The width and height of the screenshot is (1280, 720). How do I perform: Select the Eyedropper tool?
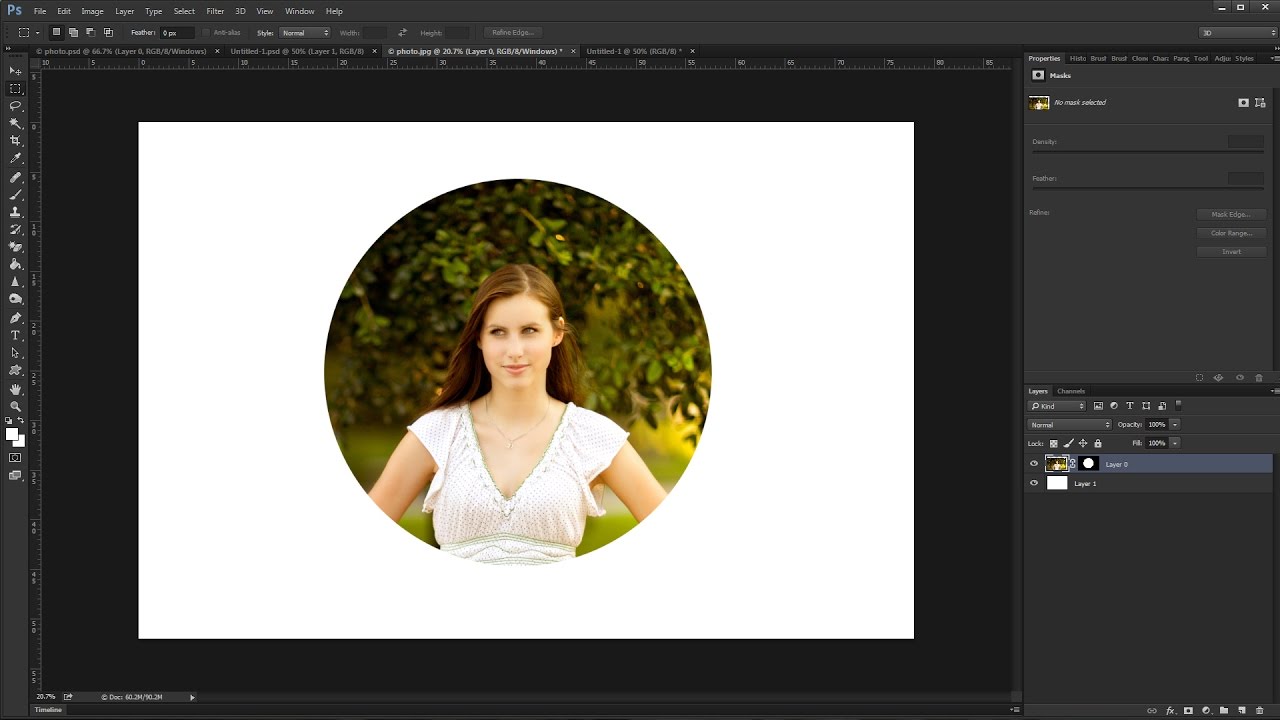point(15,158)
